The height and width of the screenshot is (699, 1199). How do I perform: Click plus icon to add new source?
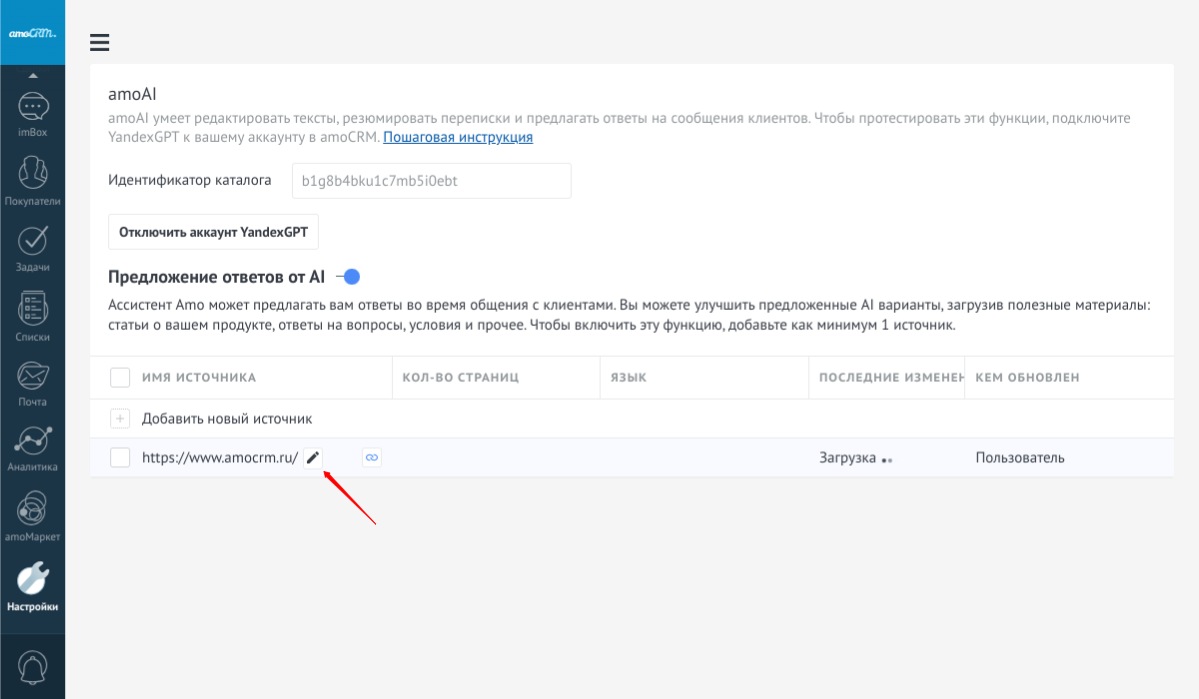click(120, 419)
